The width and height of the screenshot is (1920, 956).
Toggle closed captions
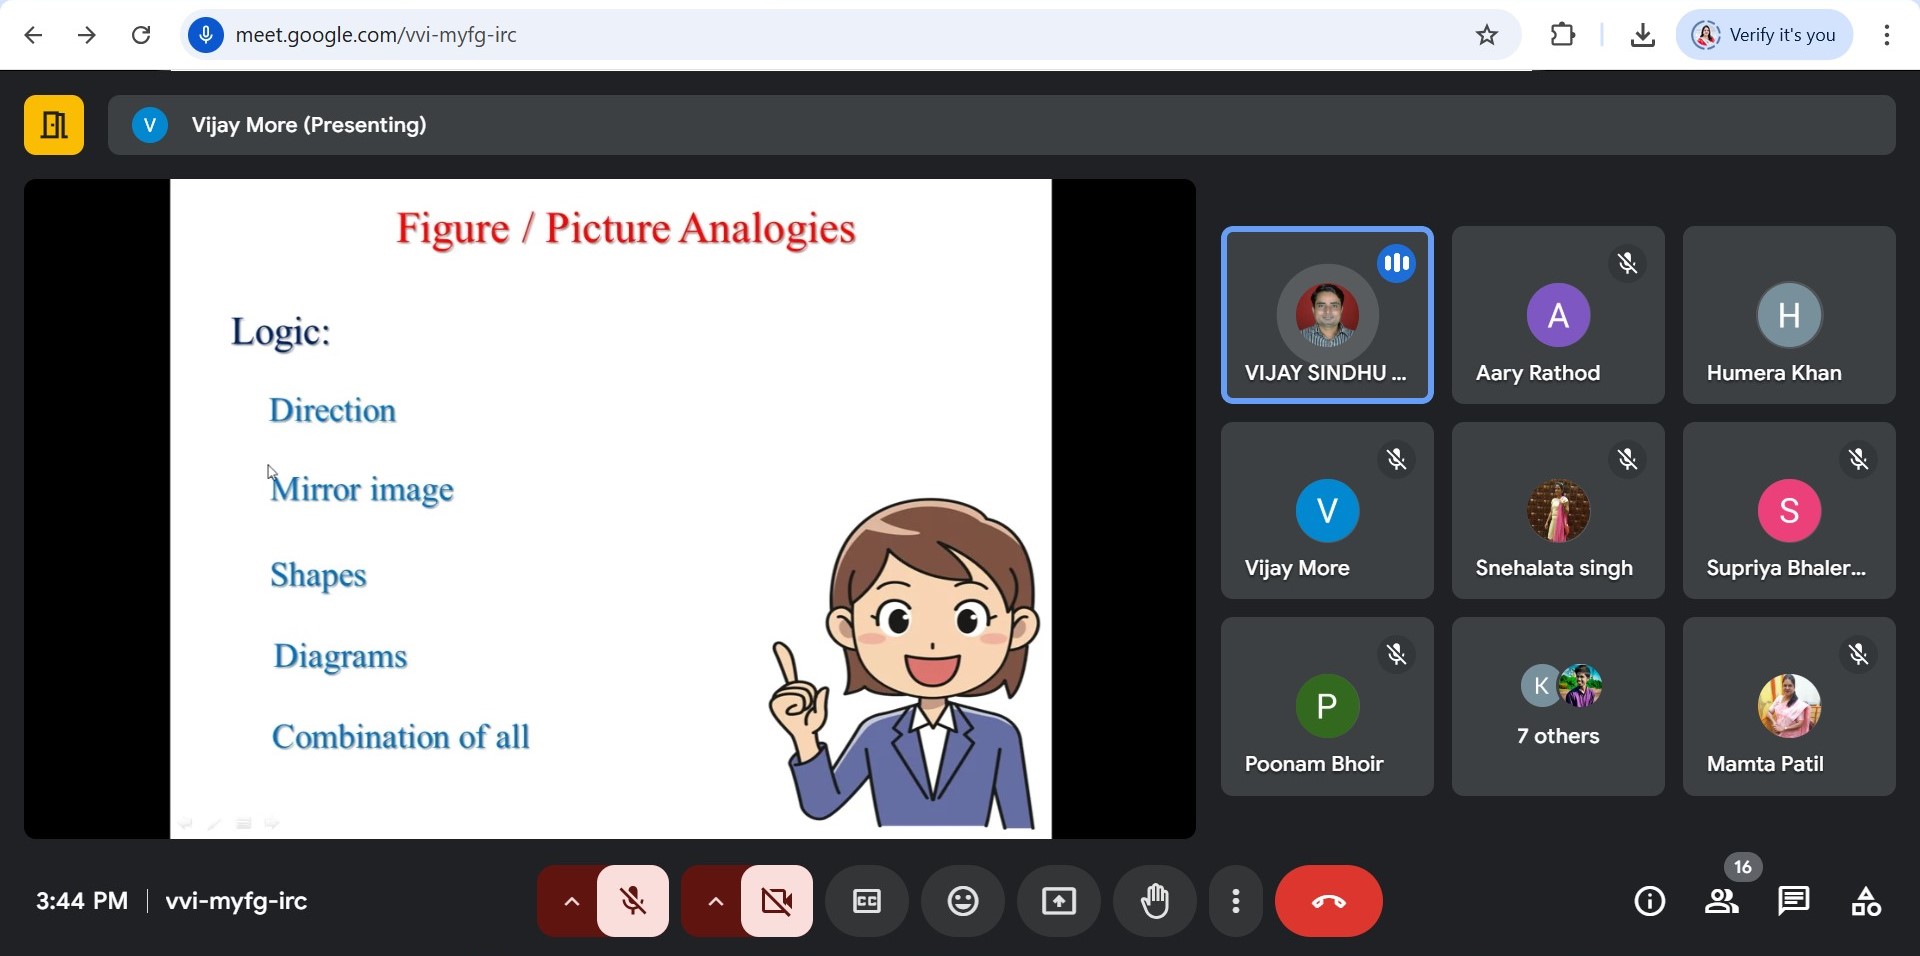(867, 901)
